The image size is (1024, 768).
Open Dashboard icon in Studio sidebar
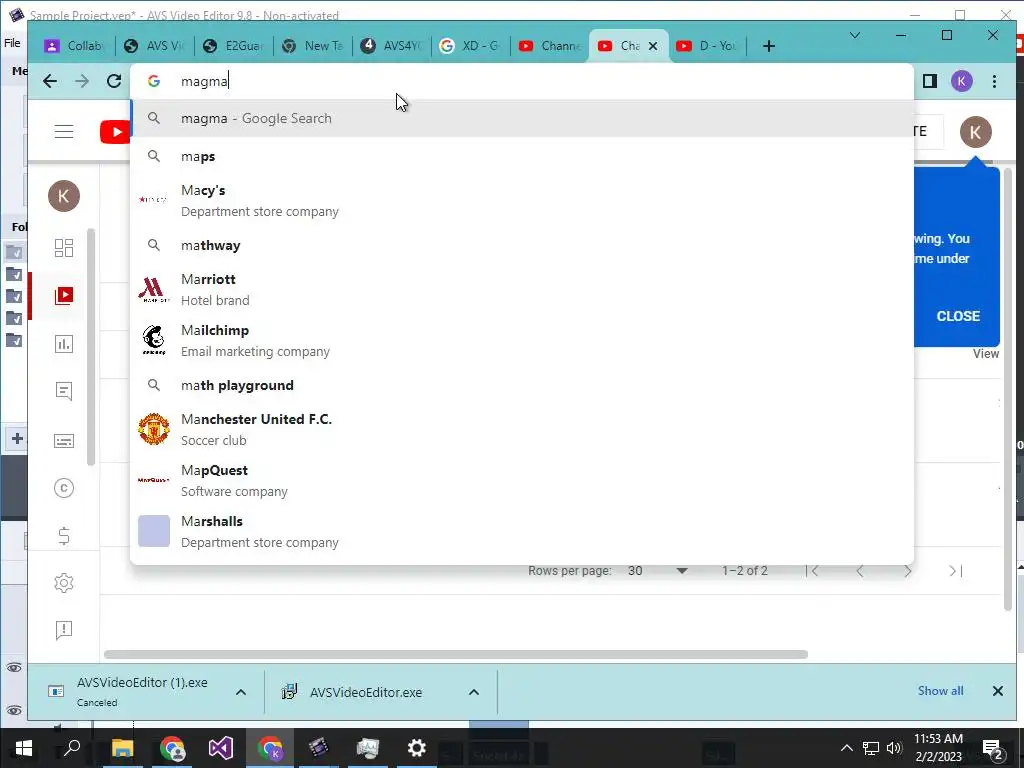click(64, 248)
